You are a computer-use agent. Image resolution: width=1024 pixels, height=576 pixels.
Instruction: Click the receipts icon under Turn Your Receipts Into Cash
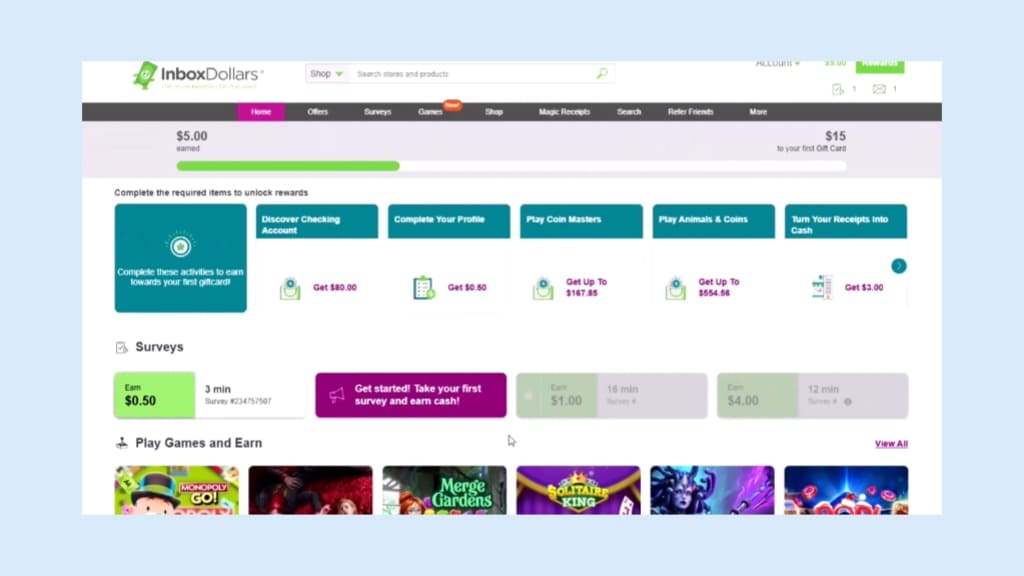pos(823,287)
